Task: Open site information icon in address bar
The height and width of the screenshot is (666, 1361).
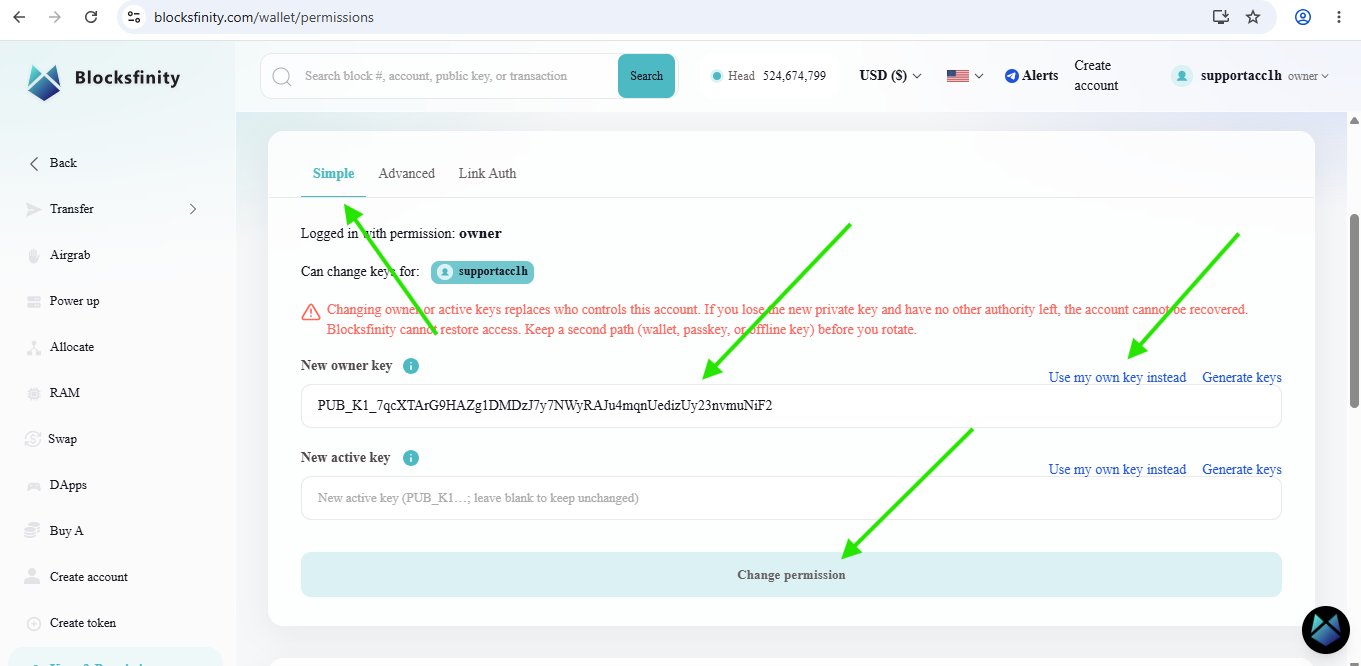Action: (x=135, y=17)
